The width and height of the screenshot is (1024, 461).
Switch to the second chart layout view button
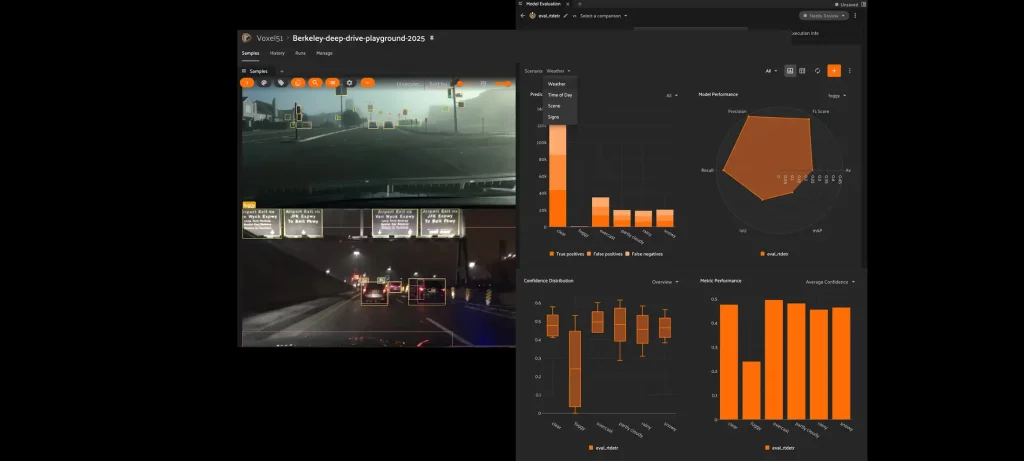point(803,71)
